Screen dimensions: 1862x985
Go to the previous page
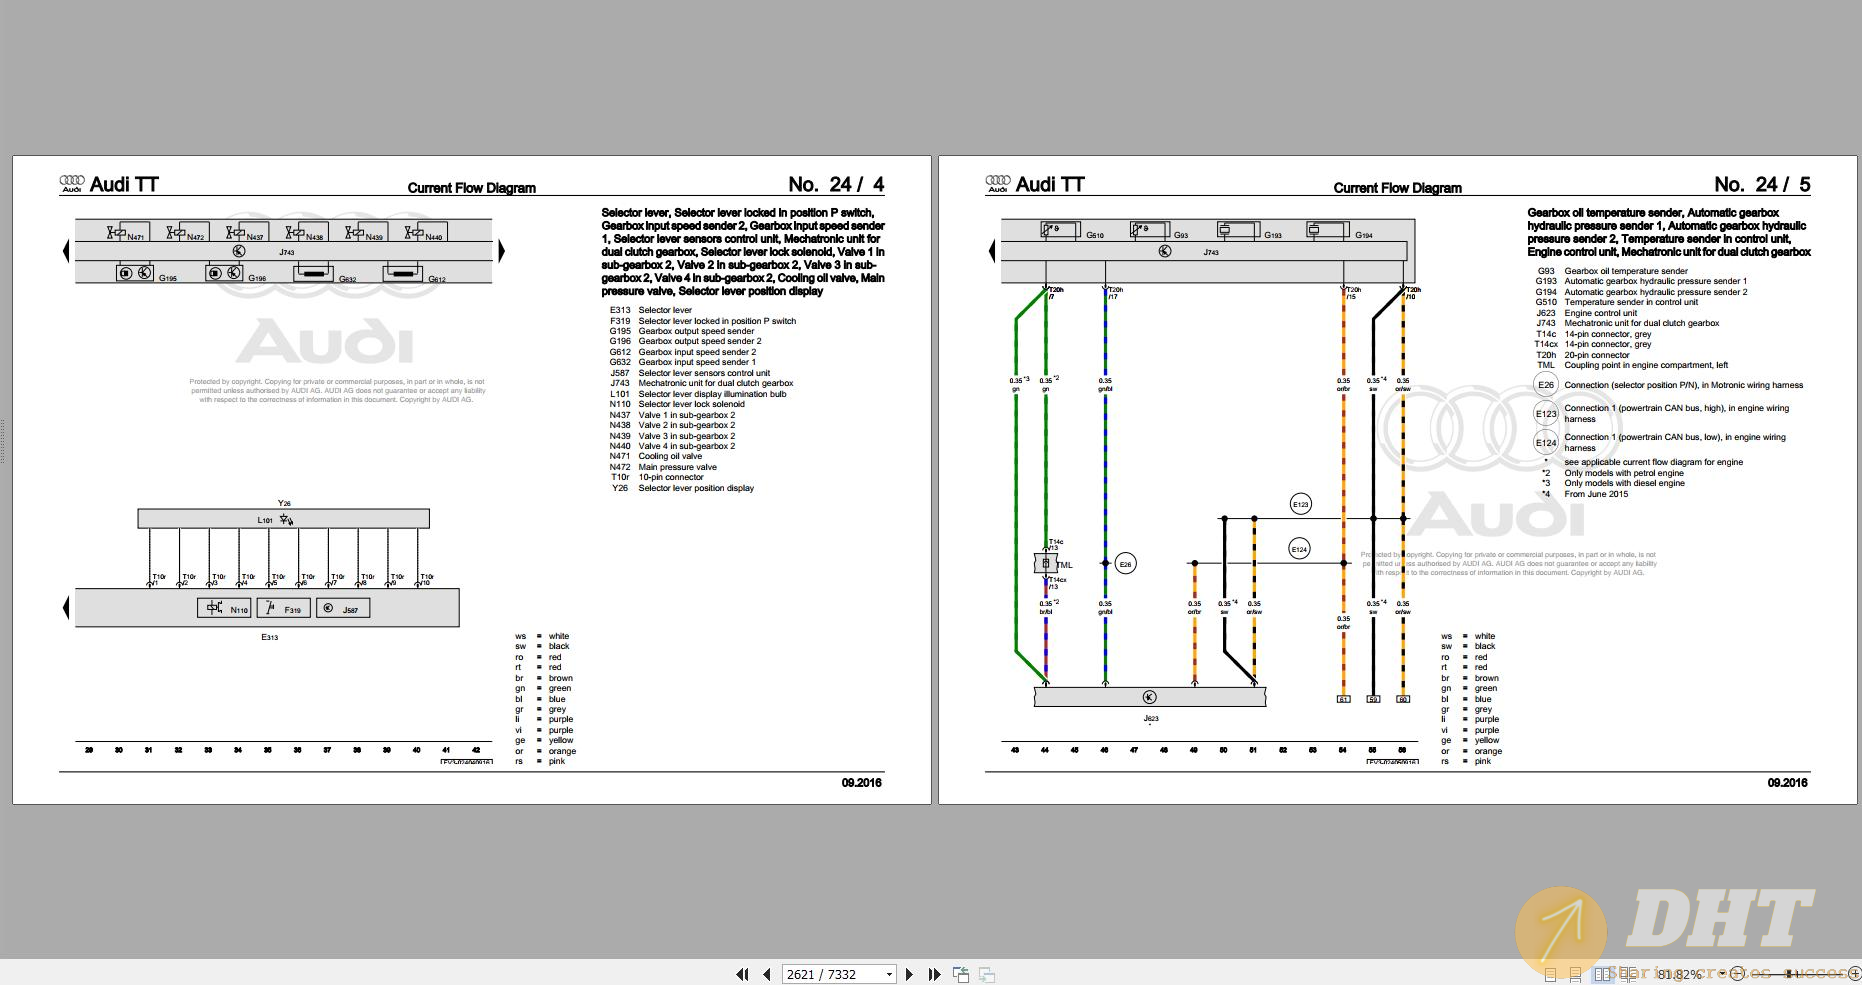tap(767, 974)
